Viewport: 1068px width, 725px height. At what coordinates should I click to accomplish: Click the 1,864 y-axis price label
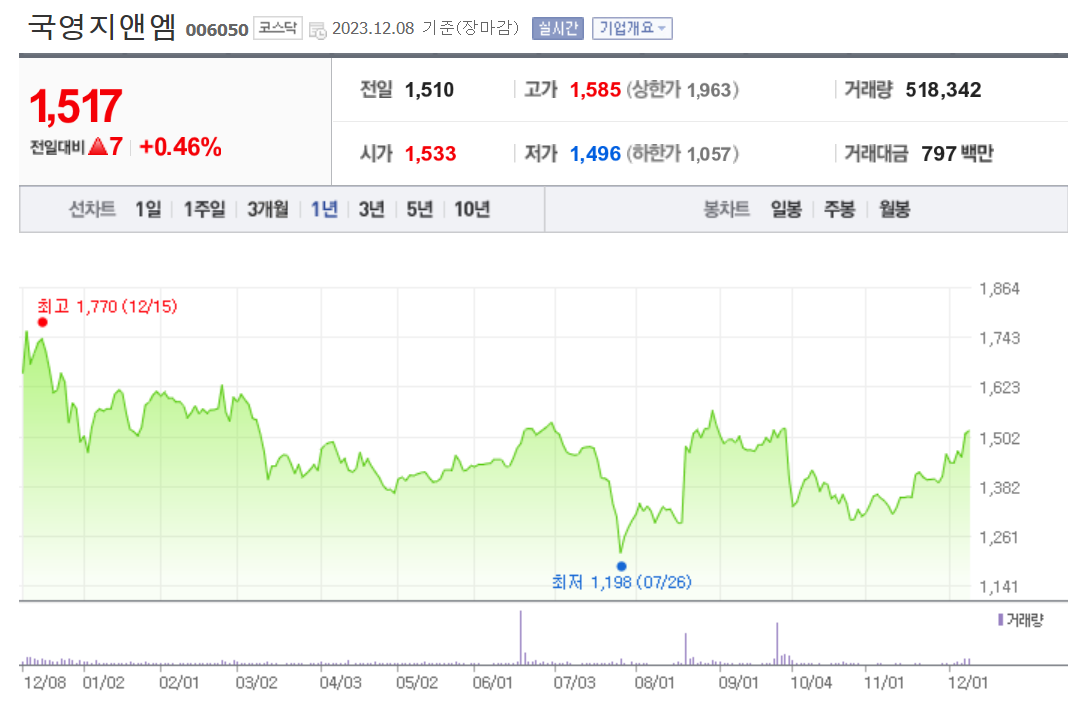click(x=999, y=289)
